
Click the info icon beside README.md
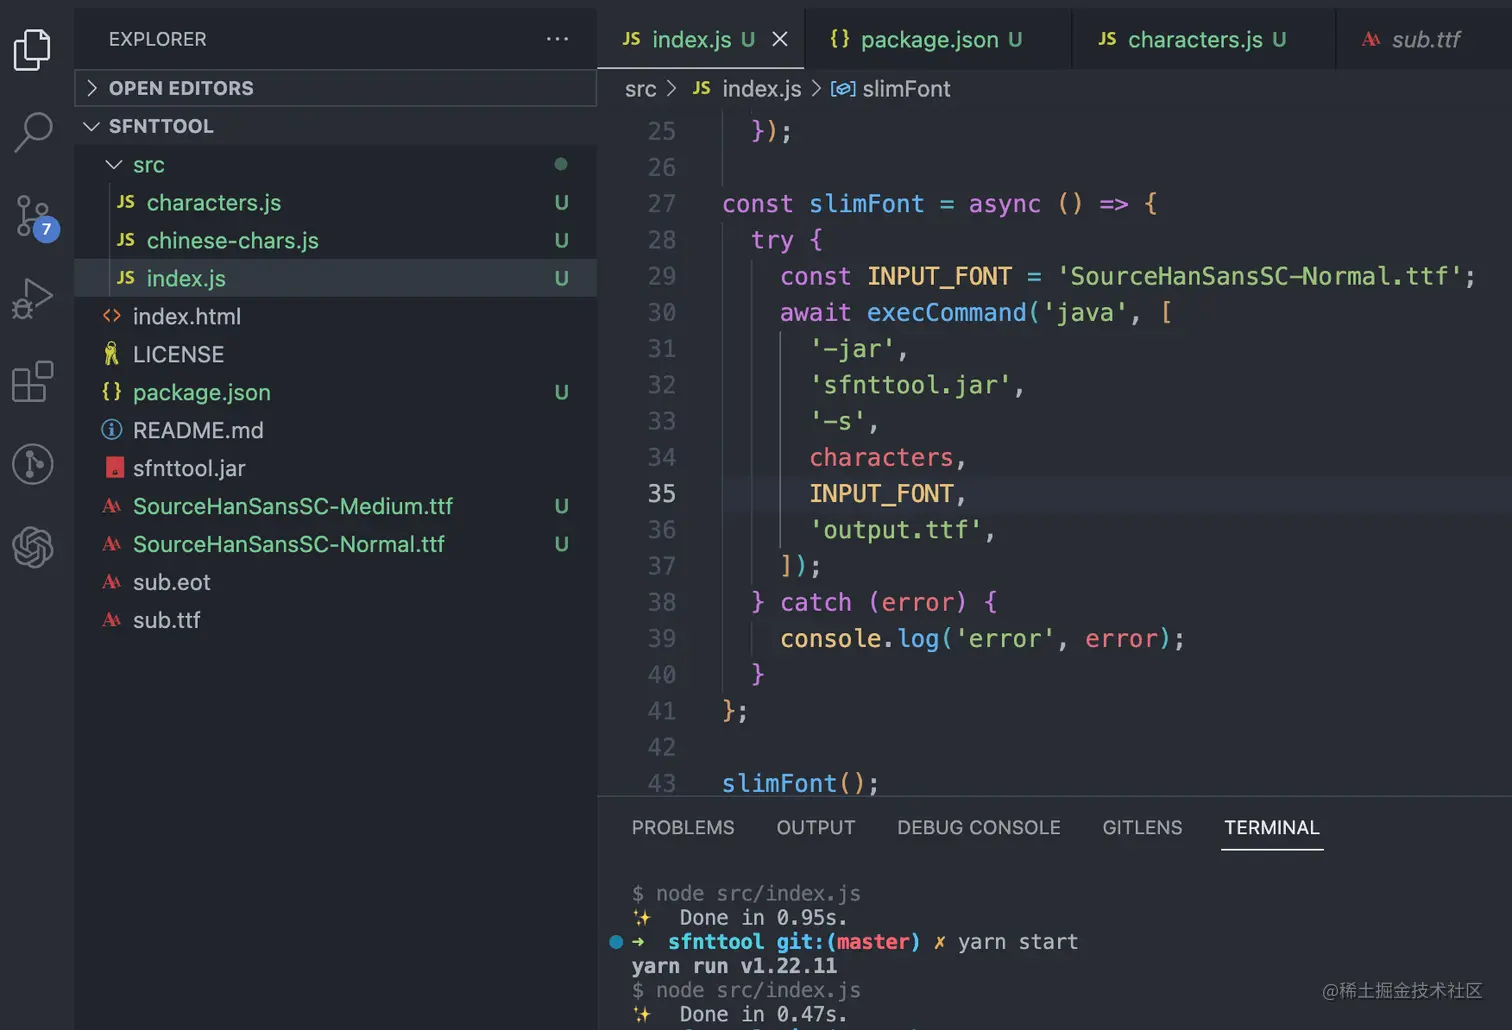pyautogui.click(x=112, y=430)
